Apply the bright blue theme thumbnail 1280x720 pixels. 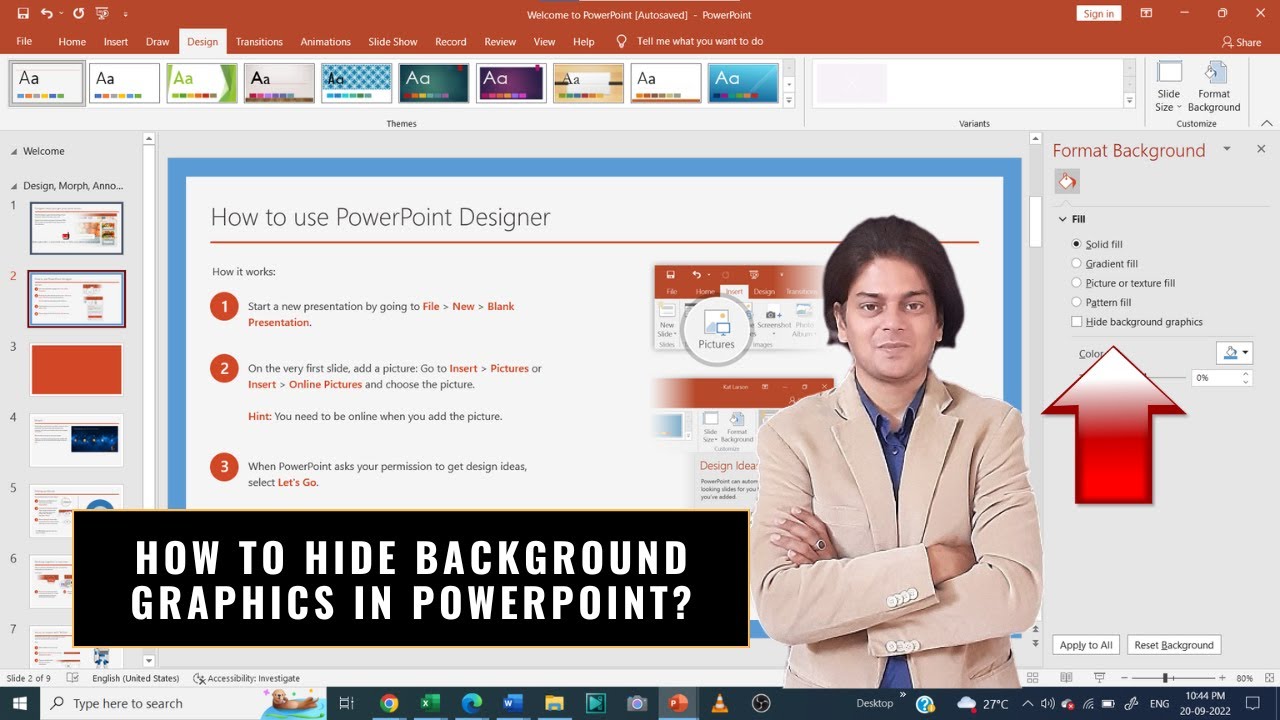tap(743, 83)
